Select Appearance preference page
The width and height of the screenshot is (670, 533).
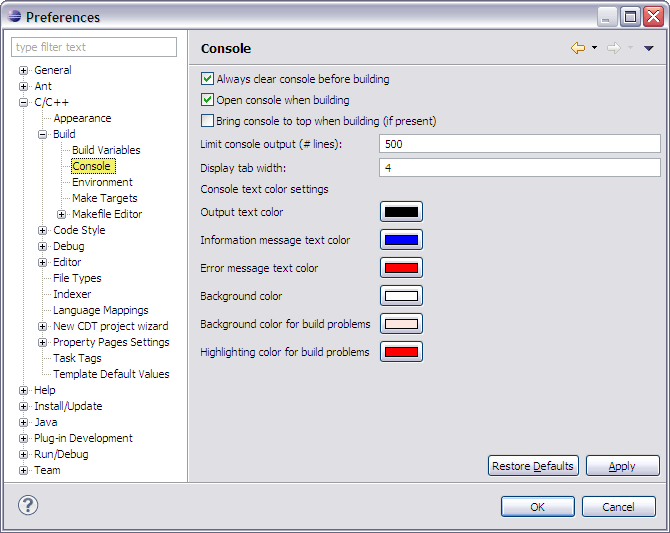click(x=82, y=118)
